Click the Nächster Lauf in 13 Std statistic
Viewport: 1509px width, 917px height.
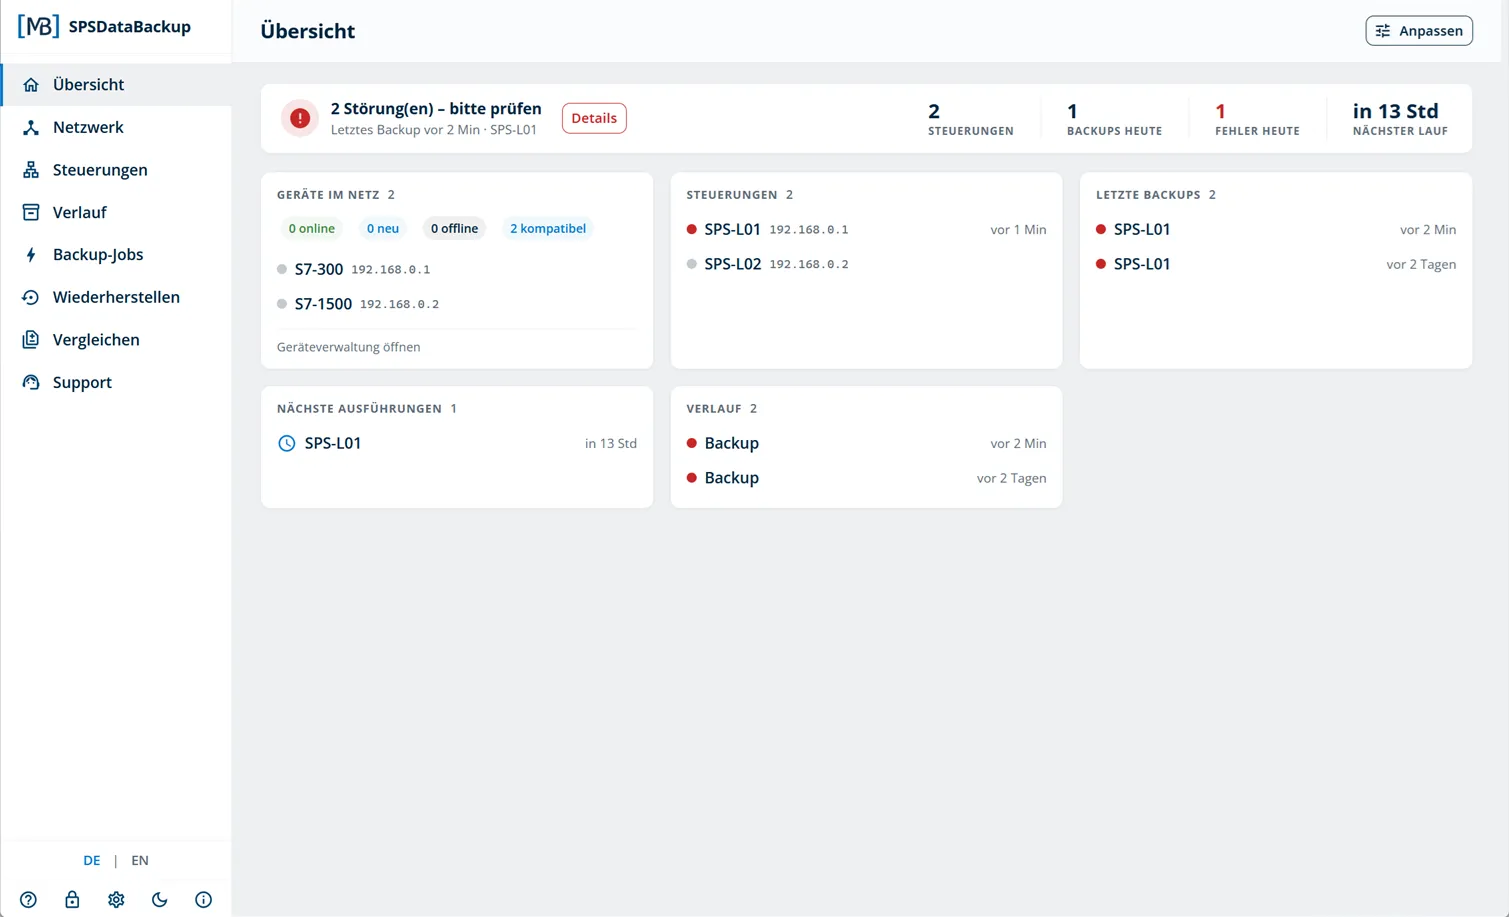[1400, 118]
